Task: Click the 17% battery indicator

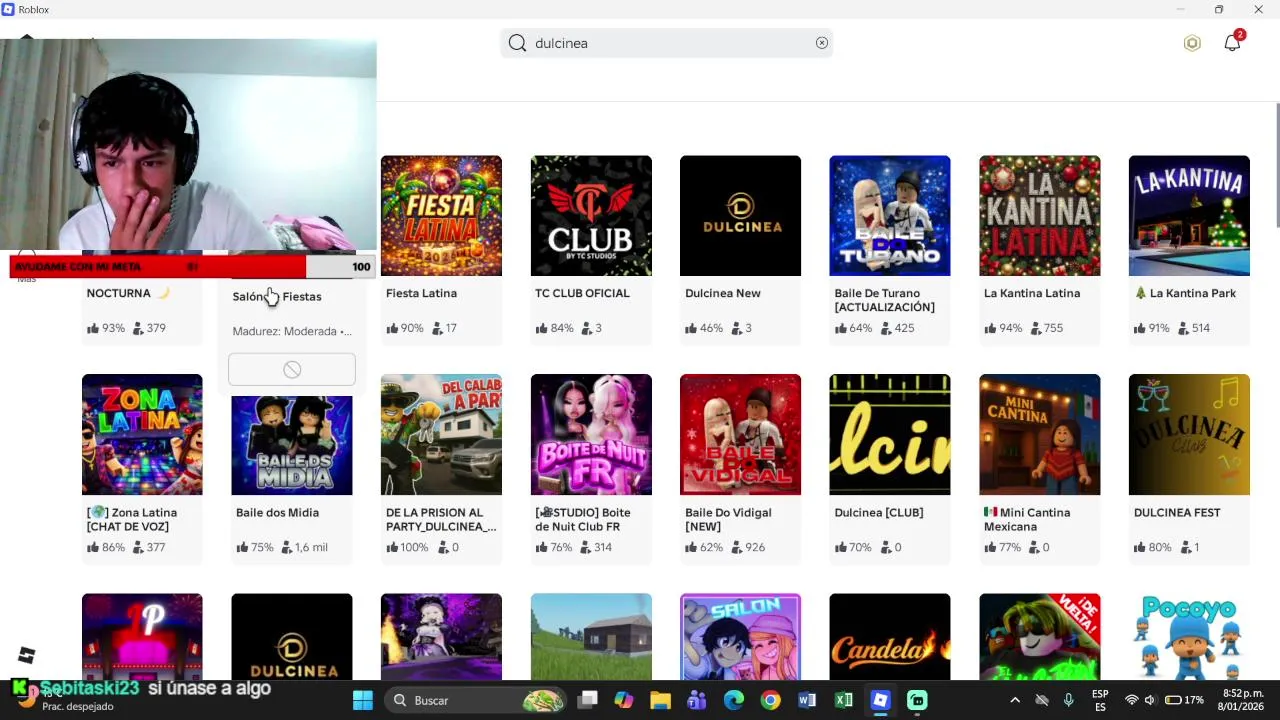Action: click(x=1184, y=700)
